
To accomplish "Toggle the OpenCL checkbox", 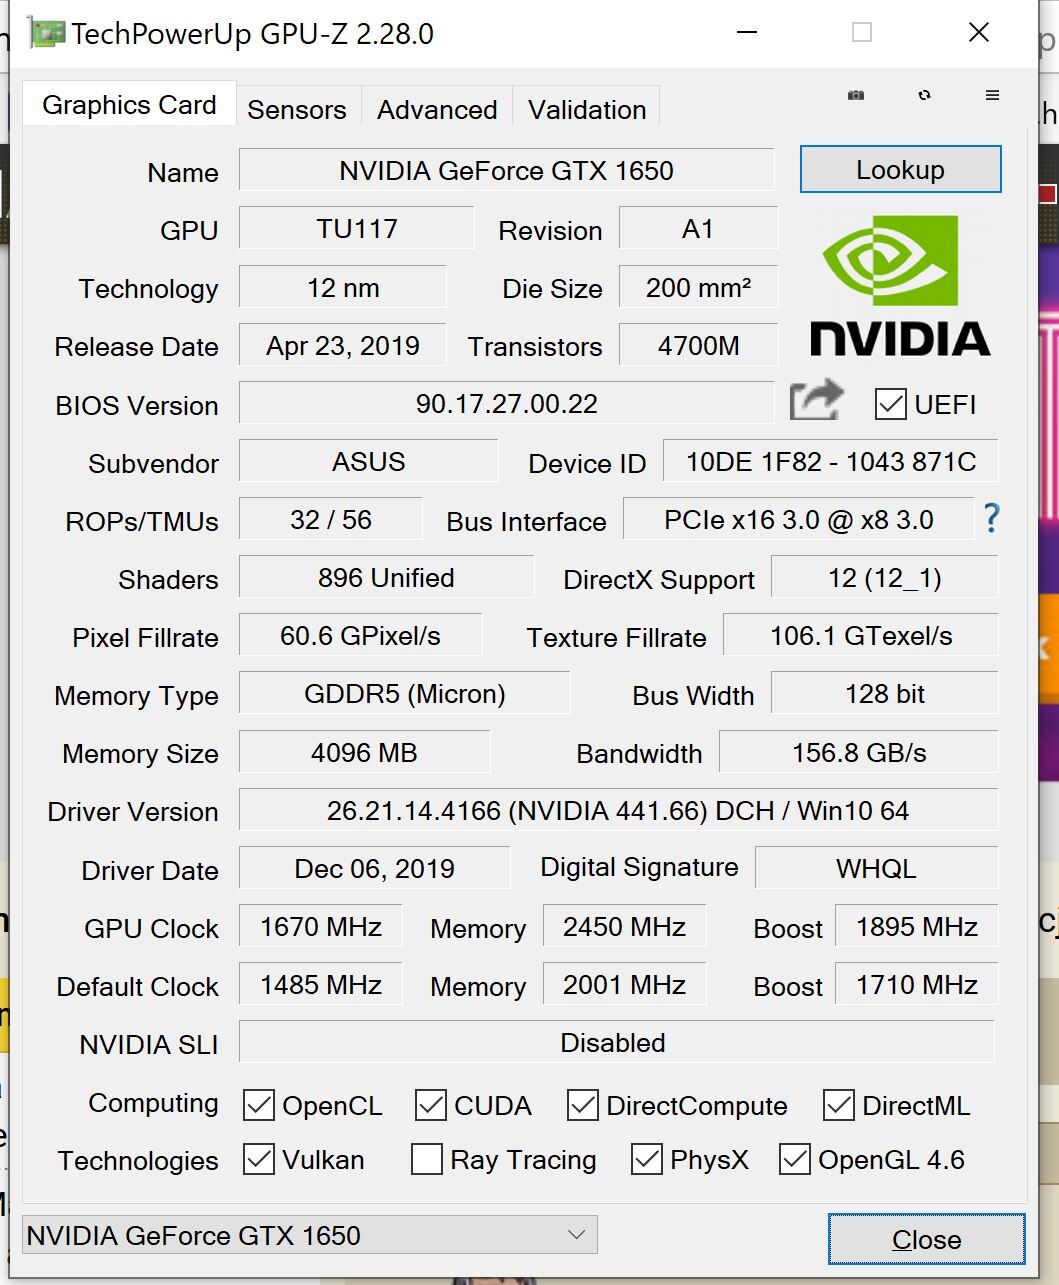I will click(x=259, y=1105).
